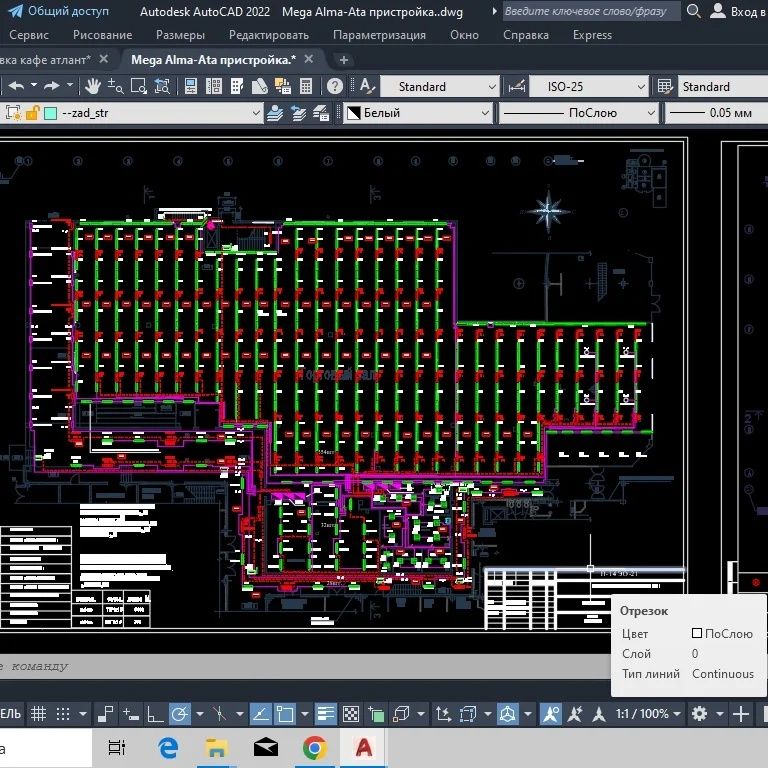Expand the Undo history dropdown arrow
Screen dimensions: 768x768
(x=34, y=85)
